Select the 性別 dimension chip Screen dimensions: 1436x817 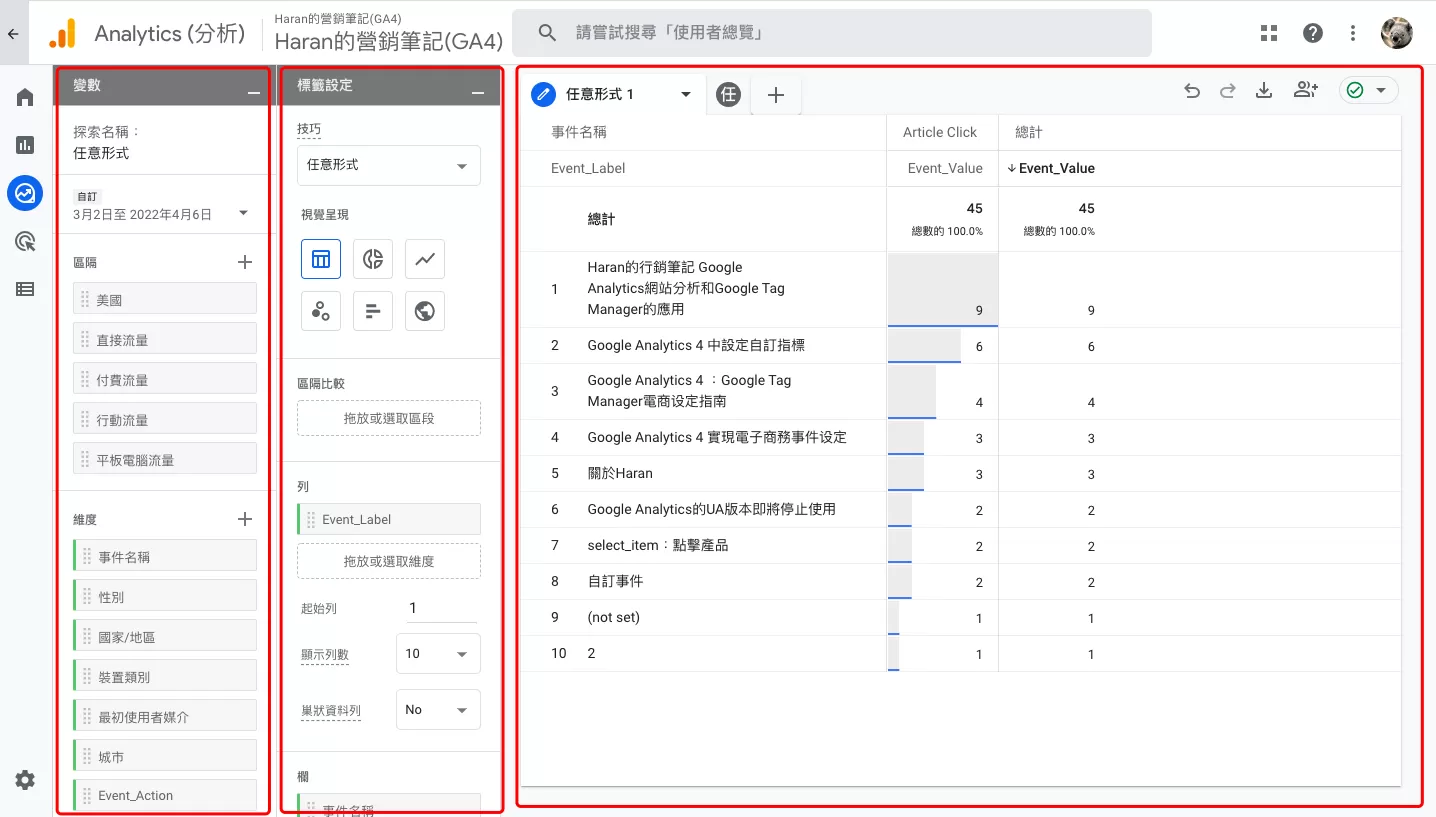click(165, 597)
